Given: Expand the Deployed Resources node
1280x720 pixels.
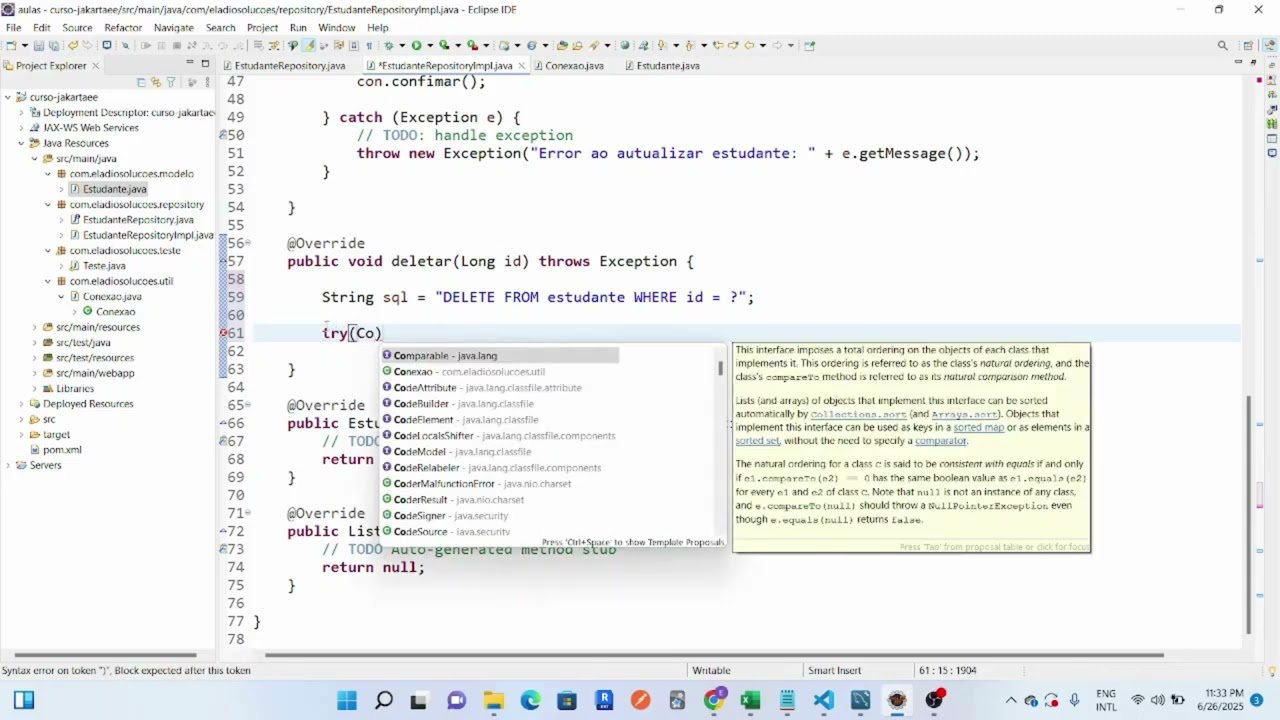Looking at the screenshot, I should tap(21, 404).
